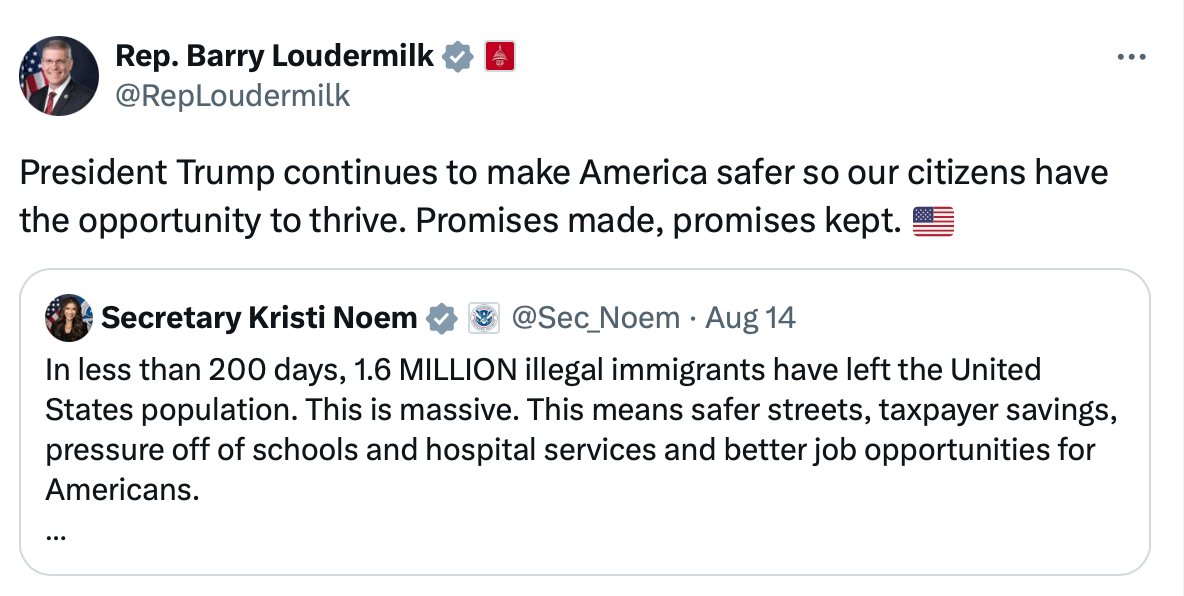Click Secretary Kristi Noem's avatar

[x=69, y=317]
